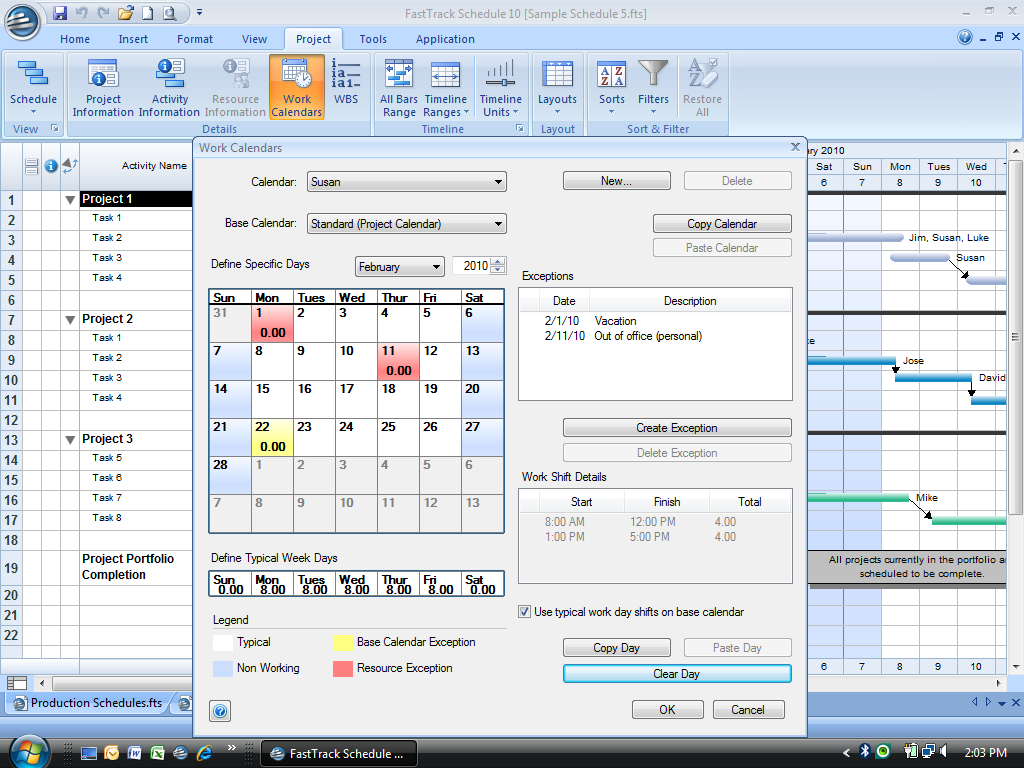Click the Filters funnel icon
This screenshot has width=1024, height=768.
(x=653, y=75)
